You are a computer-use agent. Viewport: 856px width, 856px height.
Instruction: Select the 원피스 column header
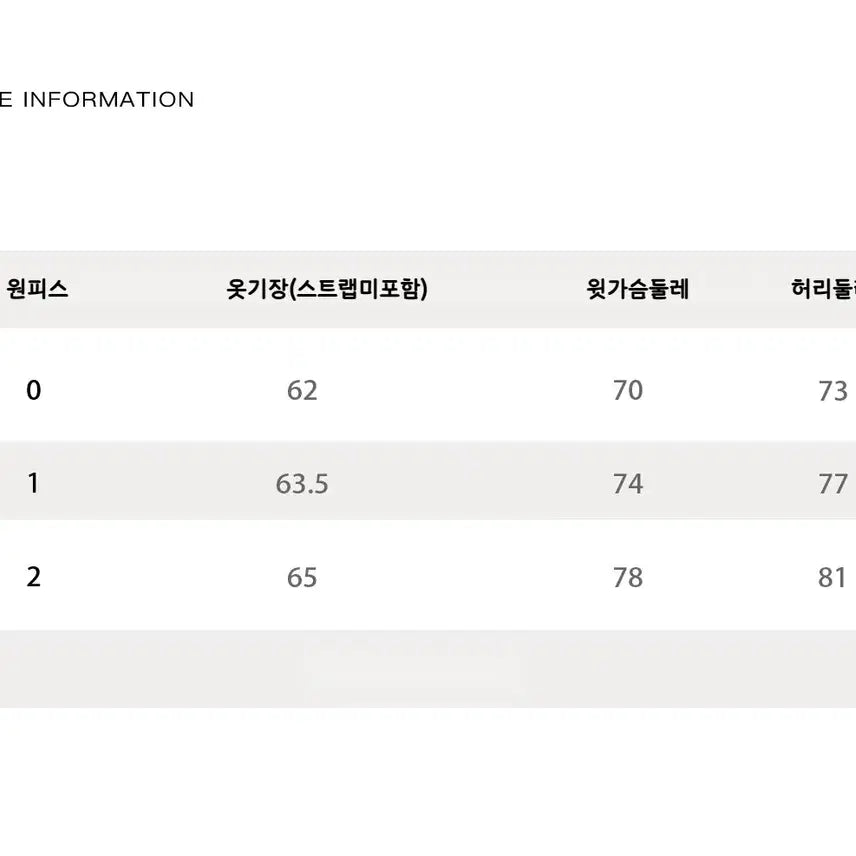(x=37, y=288)
